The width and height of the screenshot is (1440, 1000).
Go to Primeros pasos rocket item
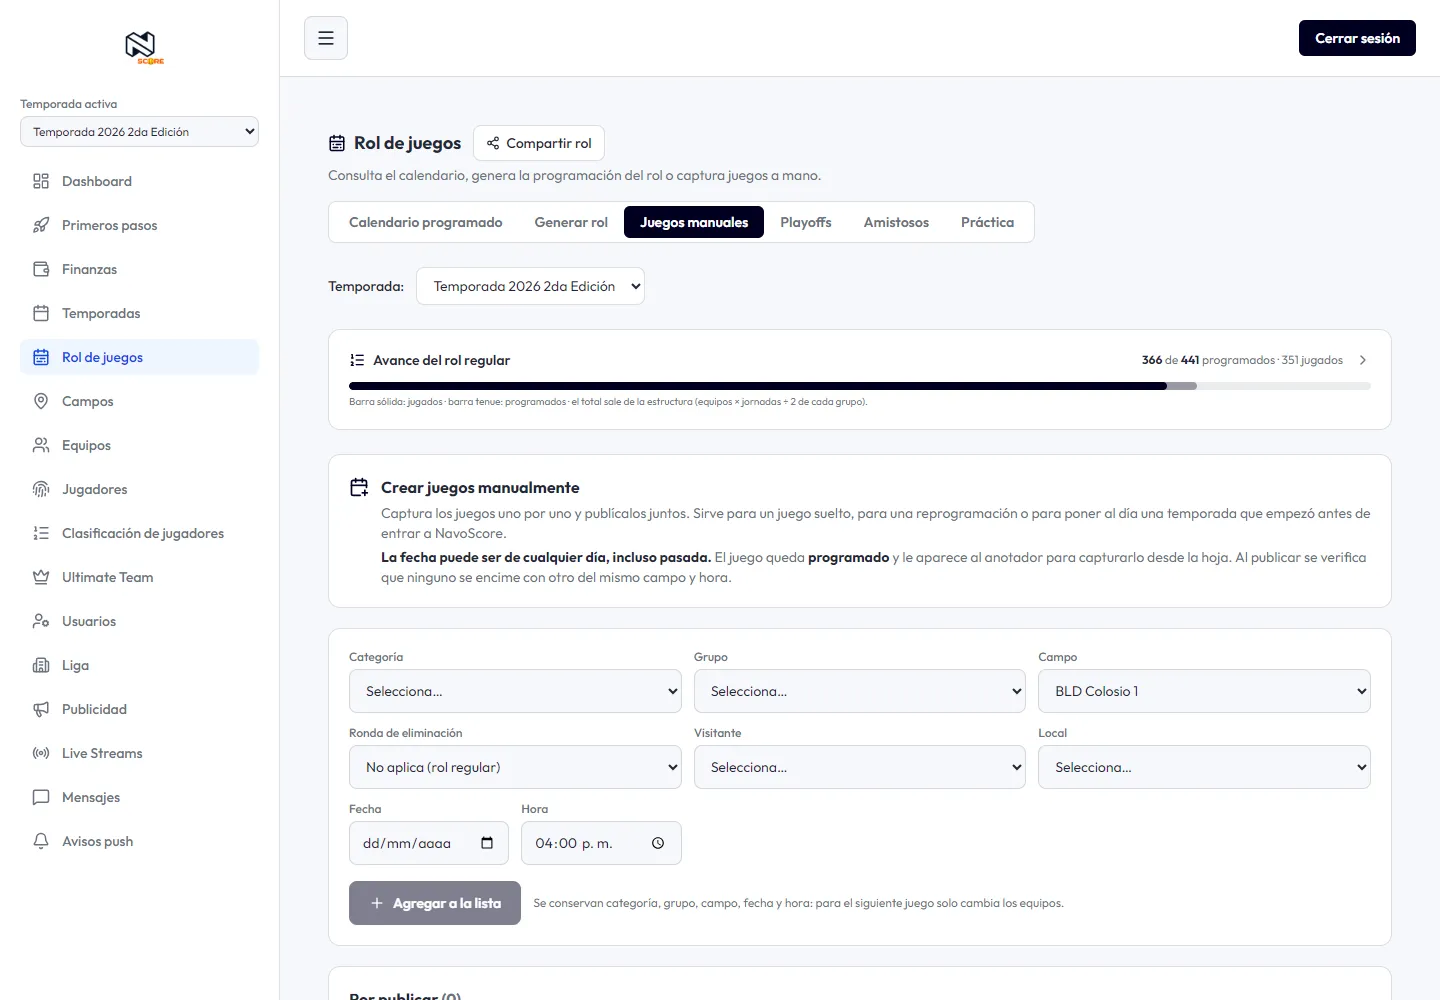click(139, 225)
